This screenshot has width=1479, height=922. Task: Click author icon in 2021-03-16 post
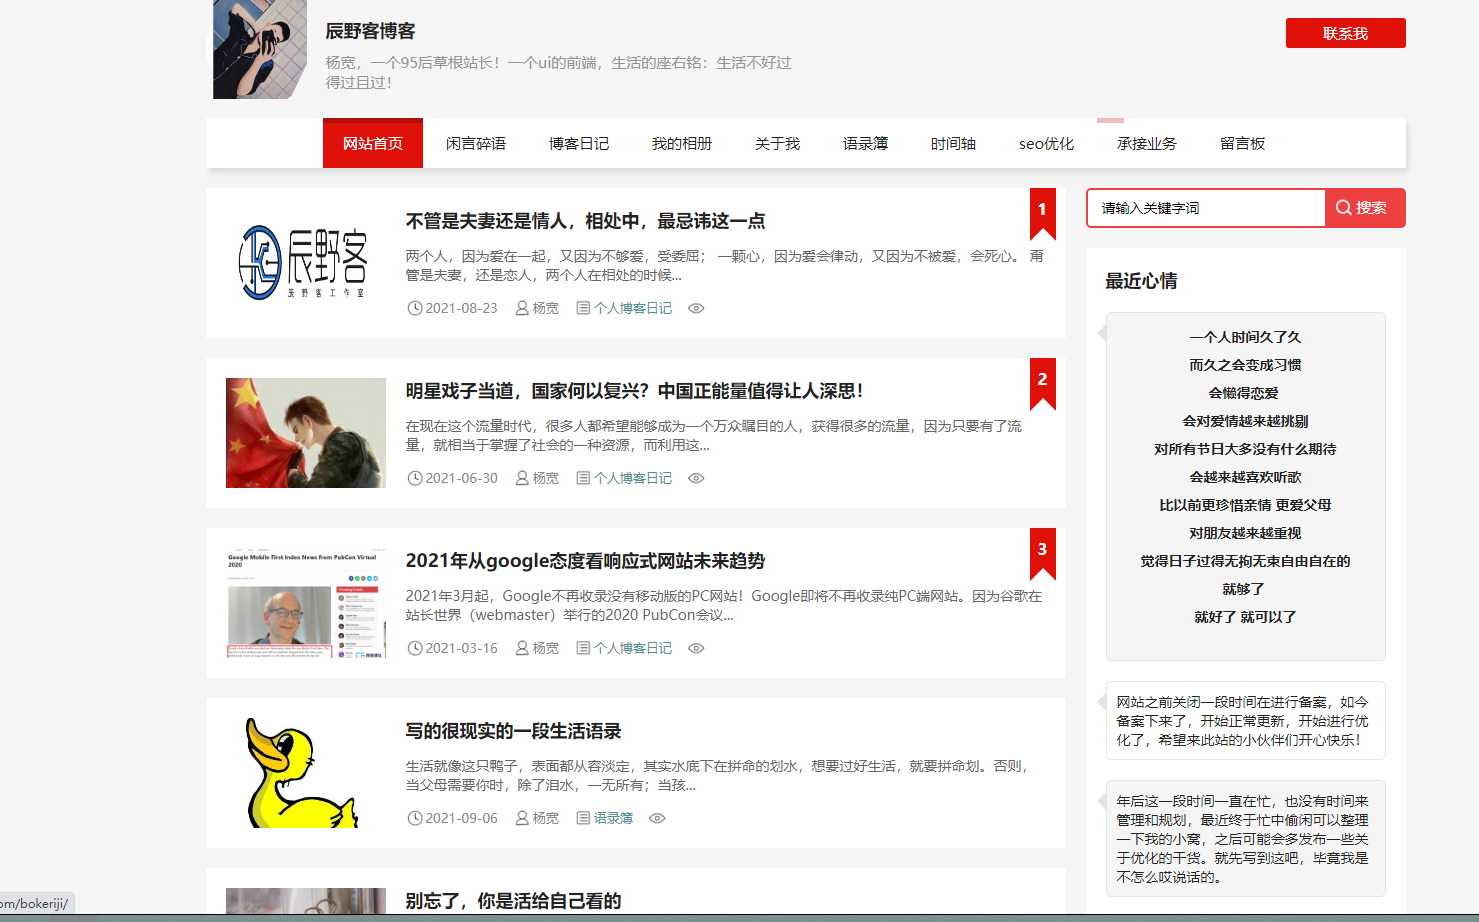click(522, 648)
